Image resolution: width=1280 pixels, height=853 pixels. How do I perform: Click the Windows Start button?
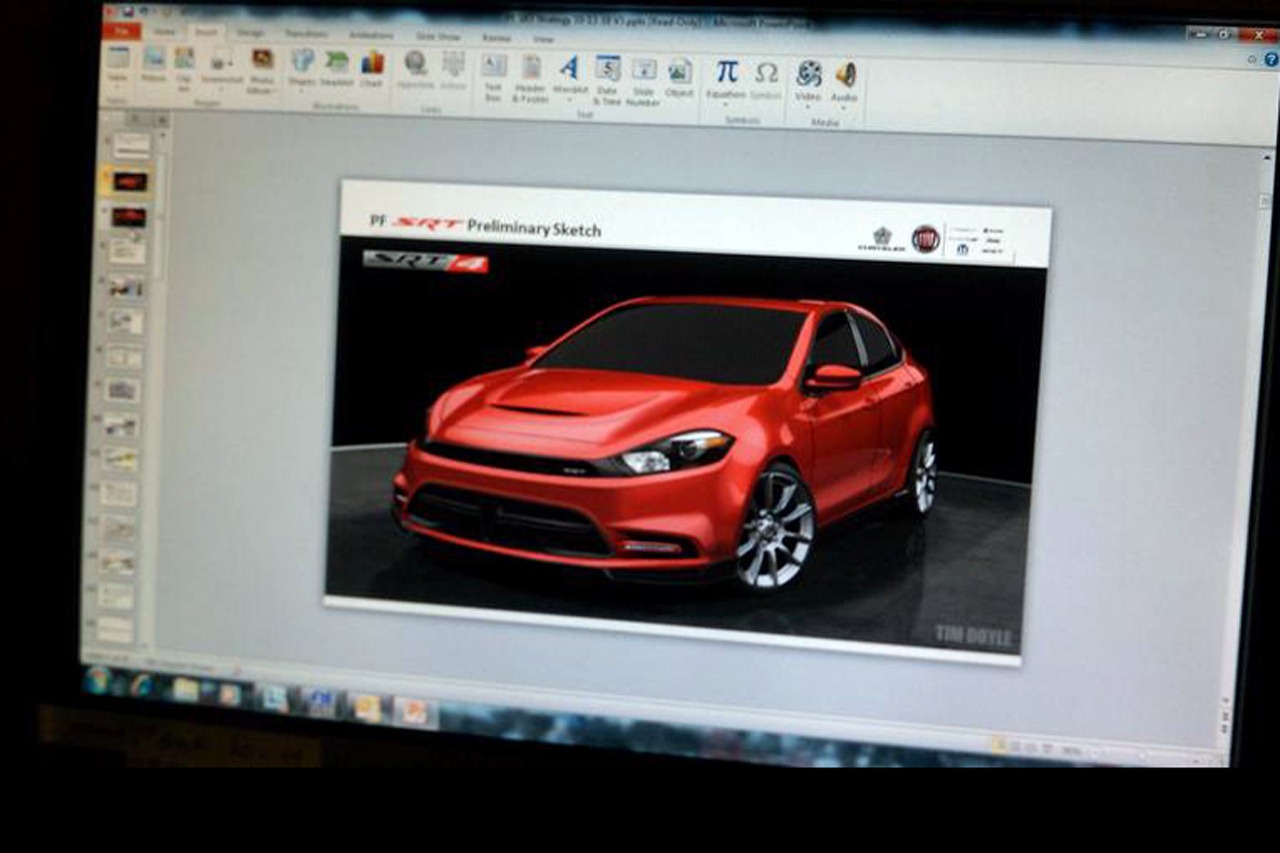click(98, 680)
